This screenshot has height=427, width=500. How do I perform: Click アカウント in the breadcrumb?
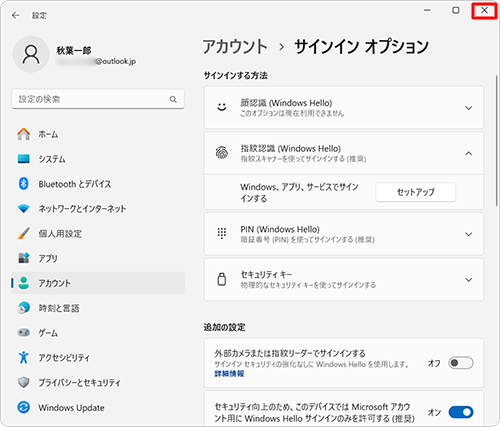pos(235,46)
